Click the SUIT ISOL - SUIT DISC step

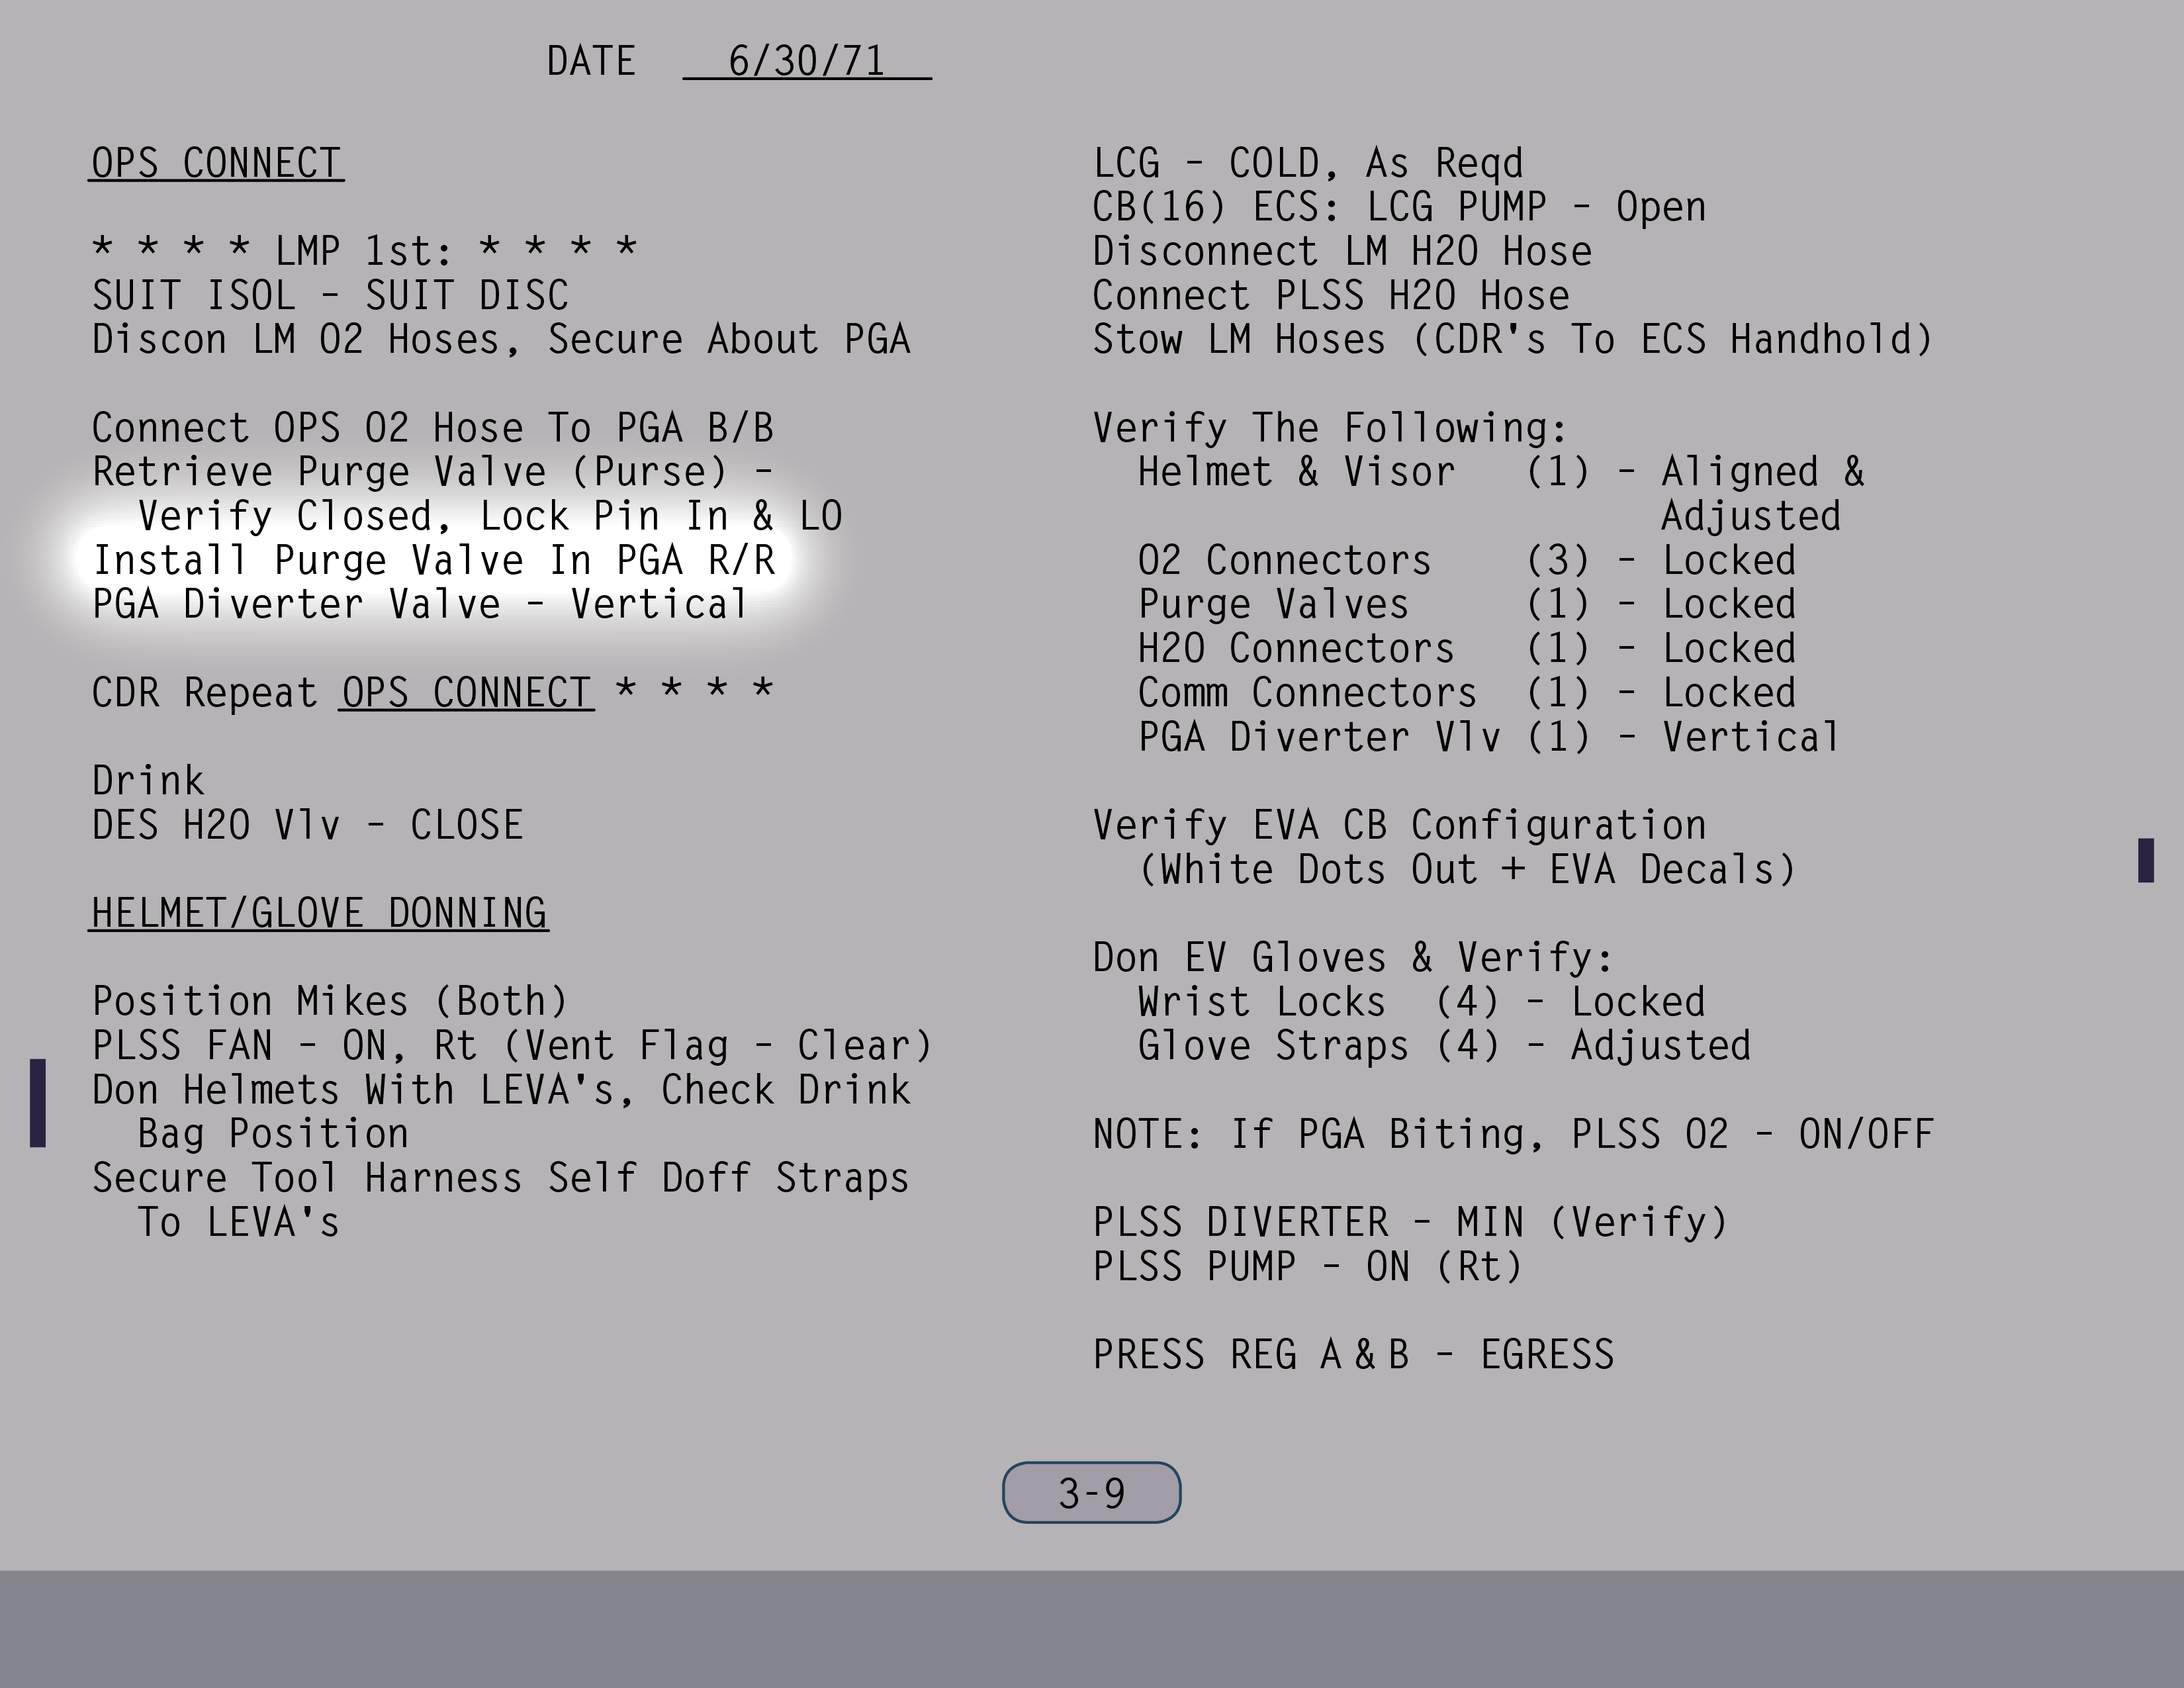[x=330, y=296]
